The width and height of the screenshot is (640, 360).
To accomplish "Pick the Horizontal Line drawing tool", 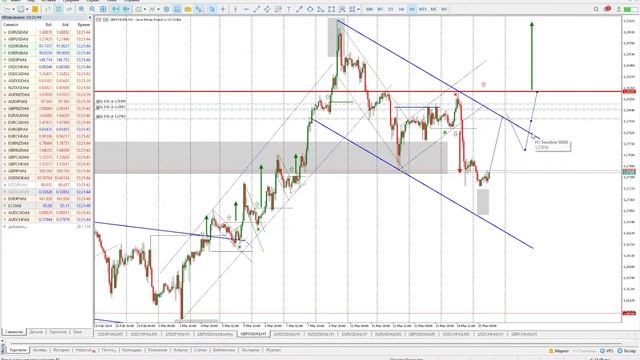I will pyautogui.click(x=246, y=9).
